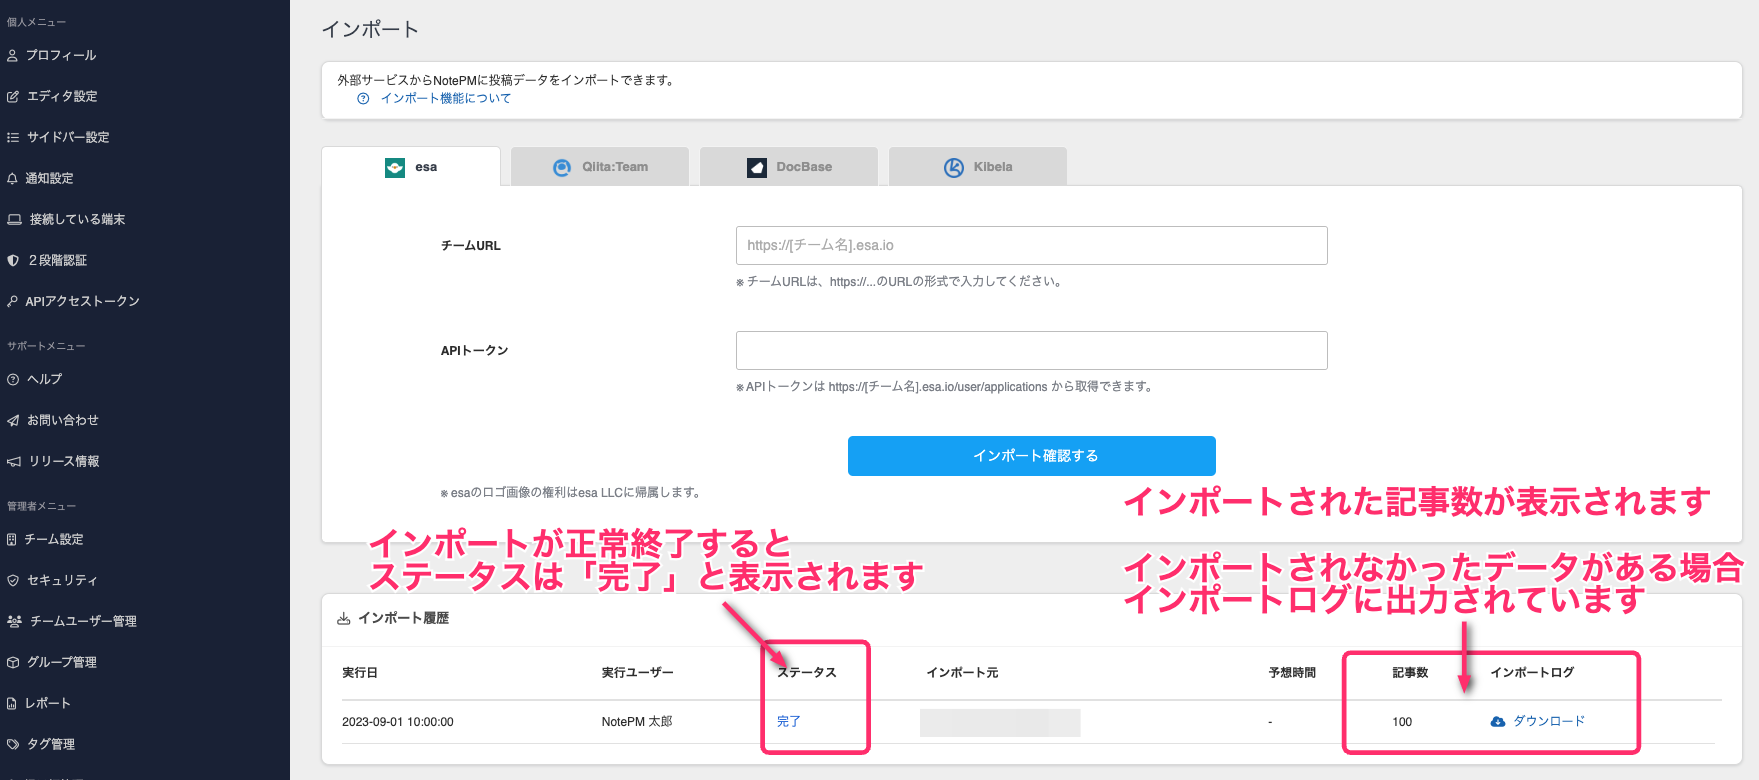1759x780 pixels.
Task: Open 通知設定 menu item
Action: (x=49, y=178)
